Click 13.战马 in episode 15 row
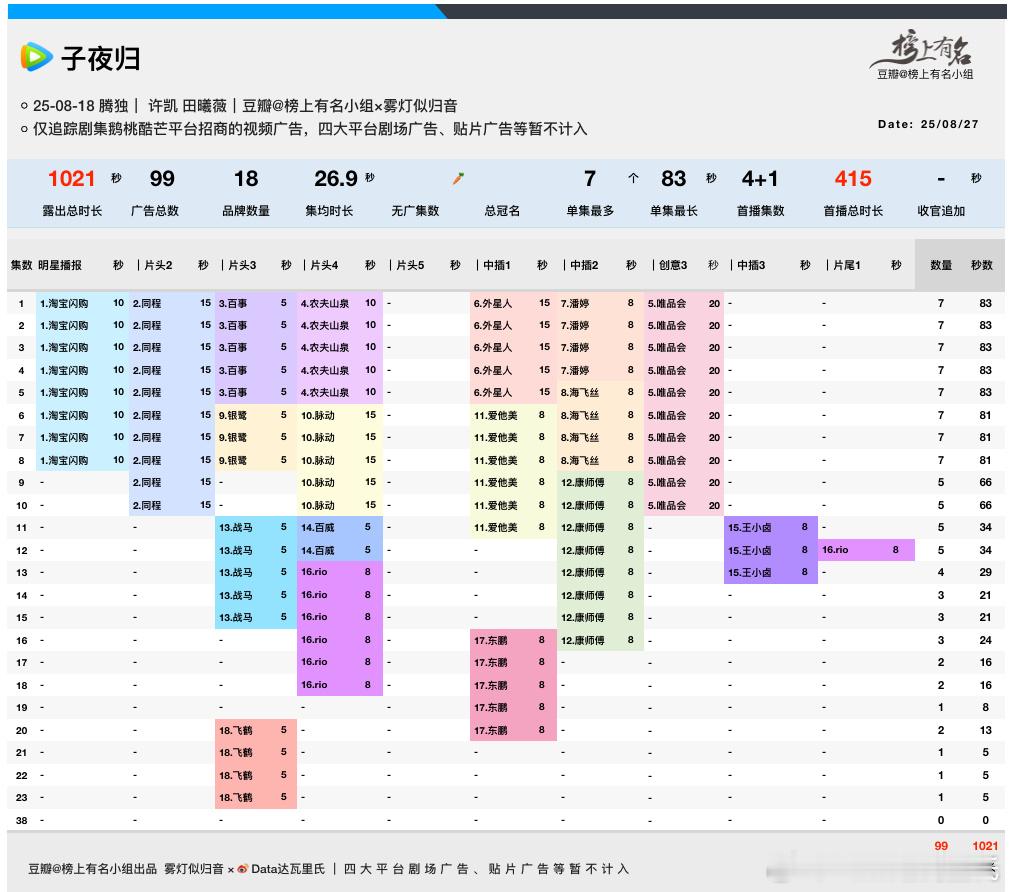Viewport: 1009px width, 892px height. coord(236,618)
